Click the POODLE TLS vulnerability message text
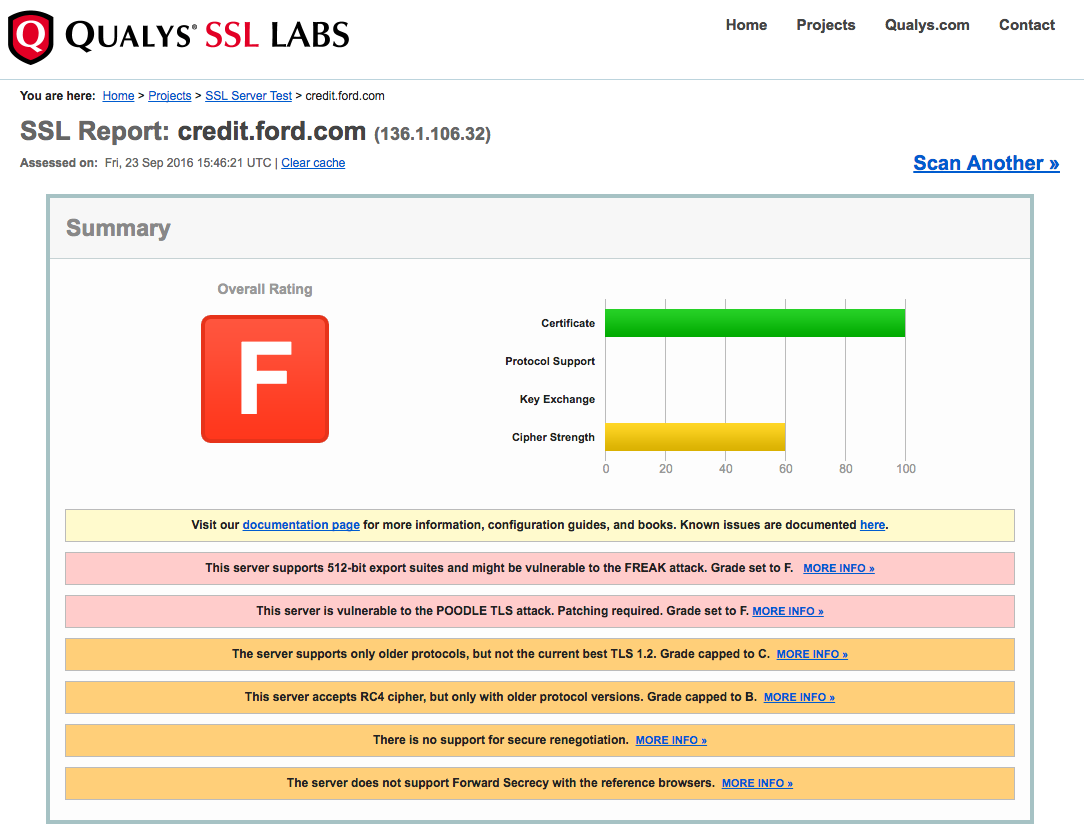This screenshot has width=1084, height=836. click(x=503, y=611)
